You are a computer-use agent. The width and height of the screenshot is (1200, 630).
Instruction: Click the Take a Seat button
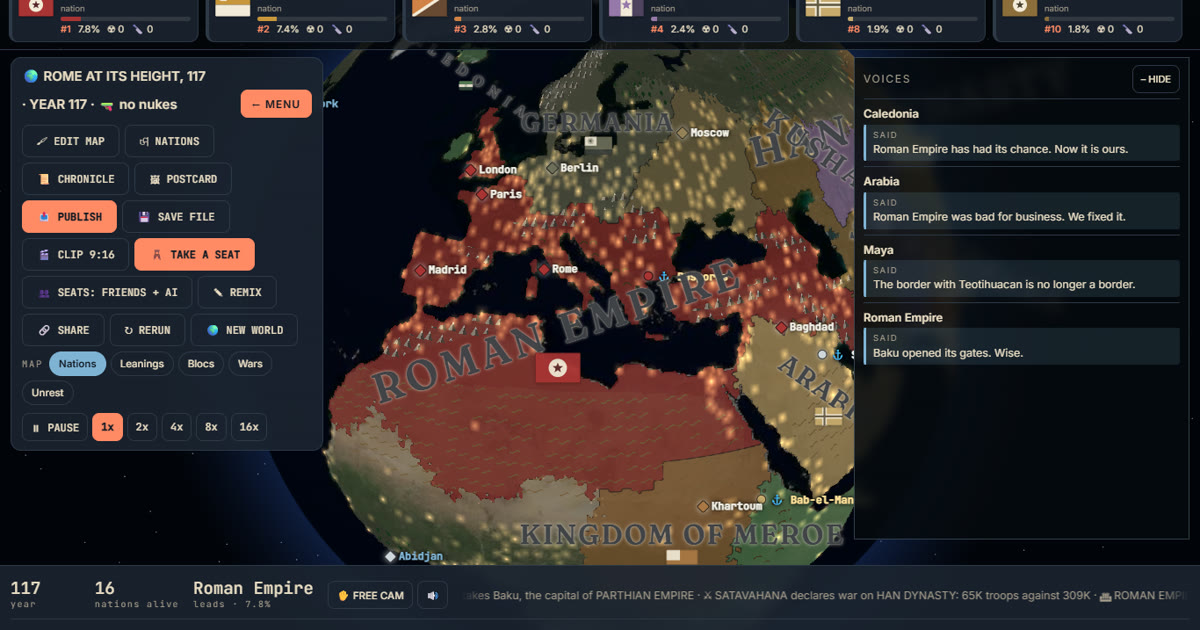point(195,255)
